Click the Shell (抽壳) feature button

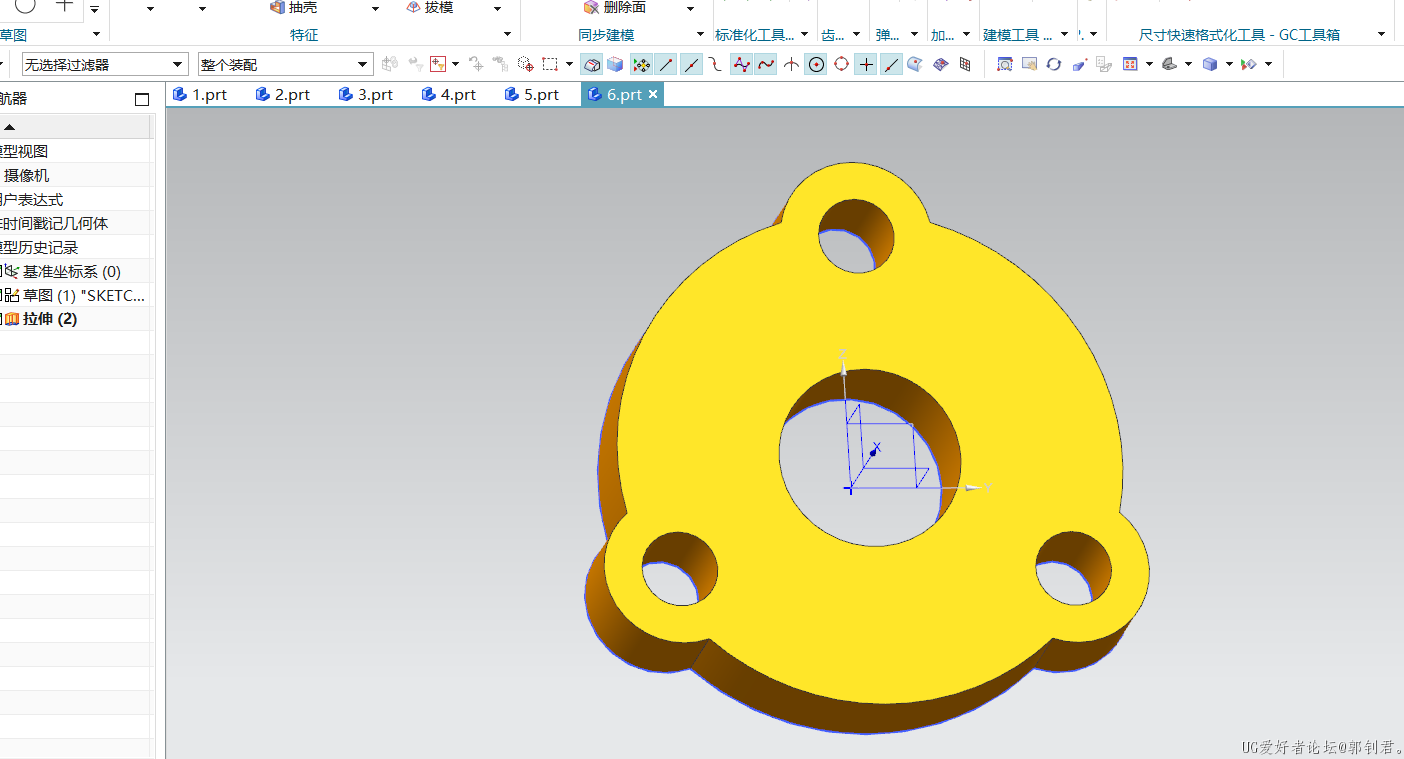293,8
